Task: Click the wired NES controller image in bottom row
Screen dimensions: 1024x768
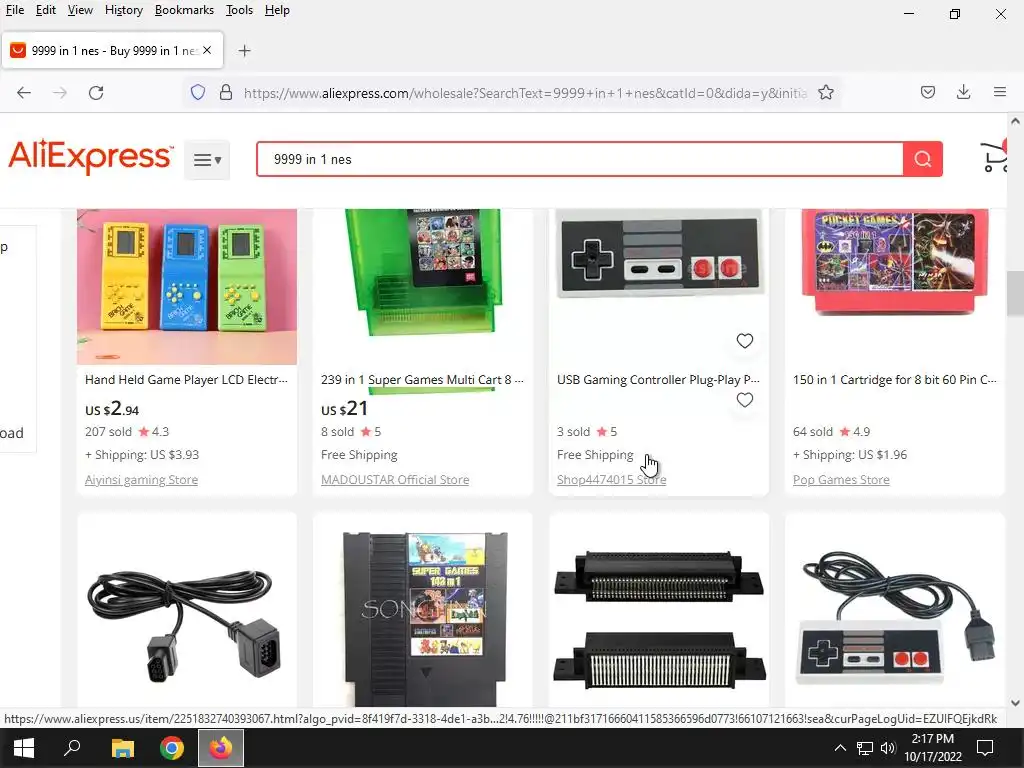Action: point(896,617)
